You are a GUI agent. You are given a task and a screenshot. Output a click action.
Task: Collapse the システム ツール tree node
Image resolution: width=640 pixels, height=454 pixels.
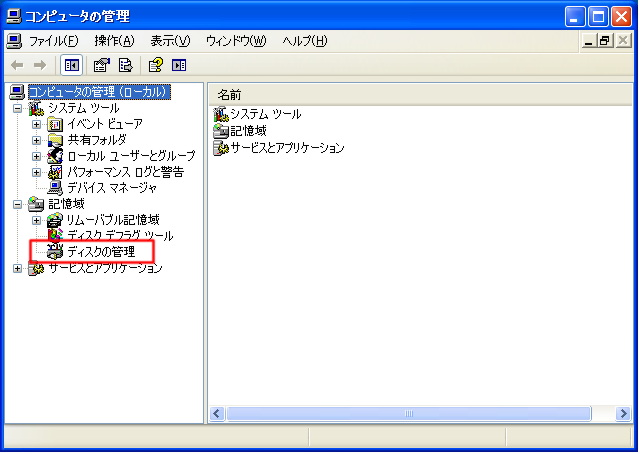(17, 109)
